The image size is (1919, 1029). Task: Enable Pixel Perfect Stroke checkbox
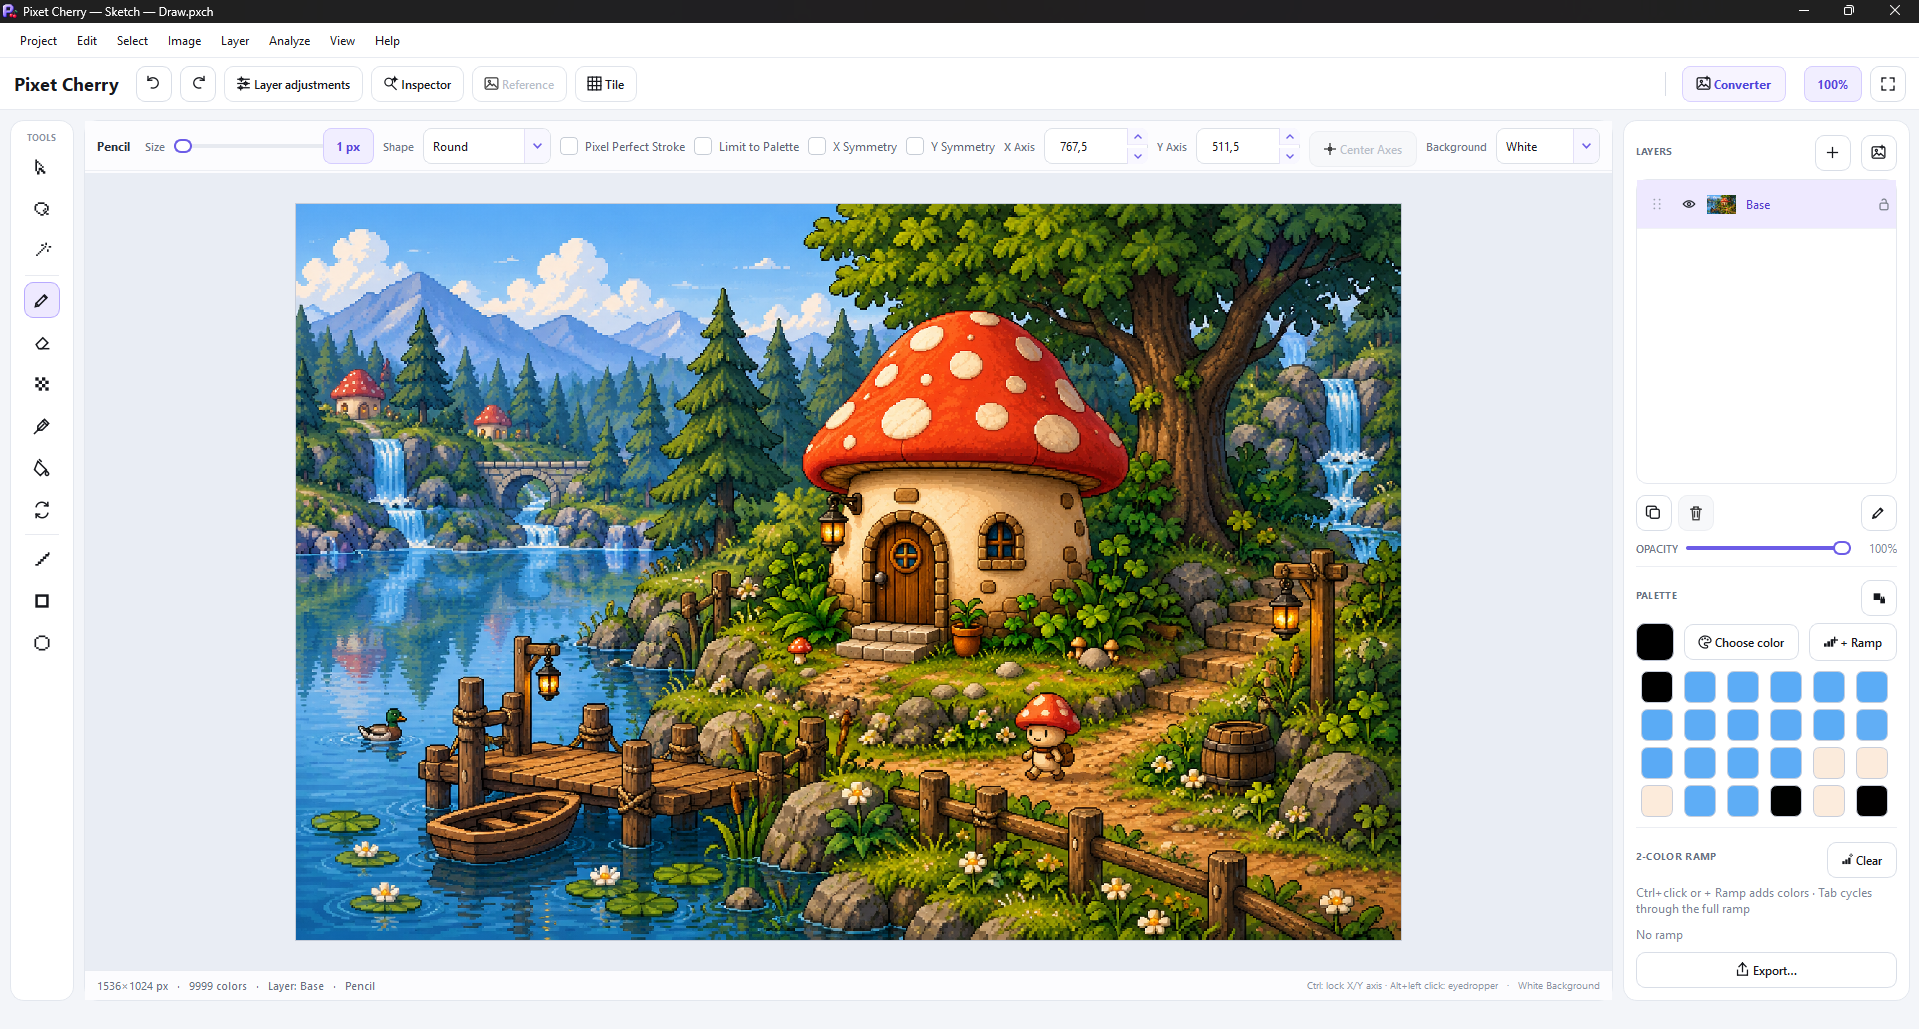pyautogui.click(x=569, y=146)
